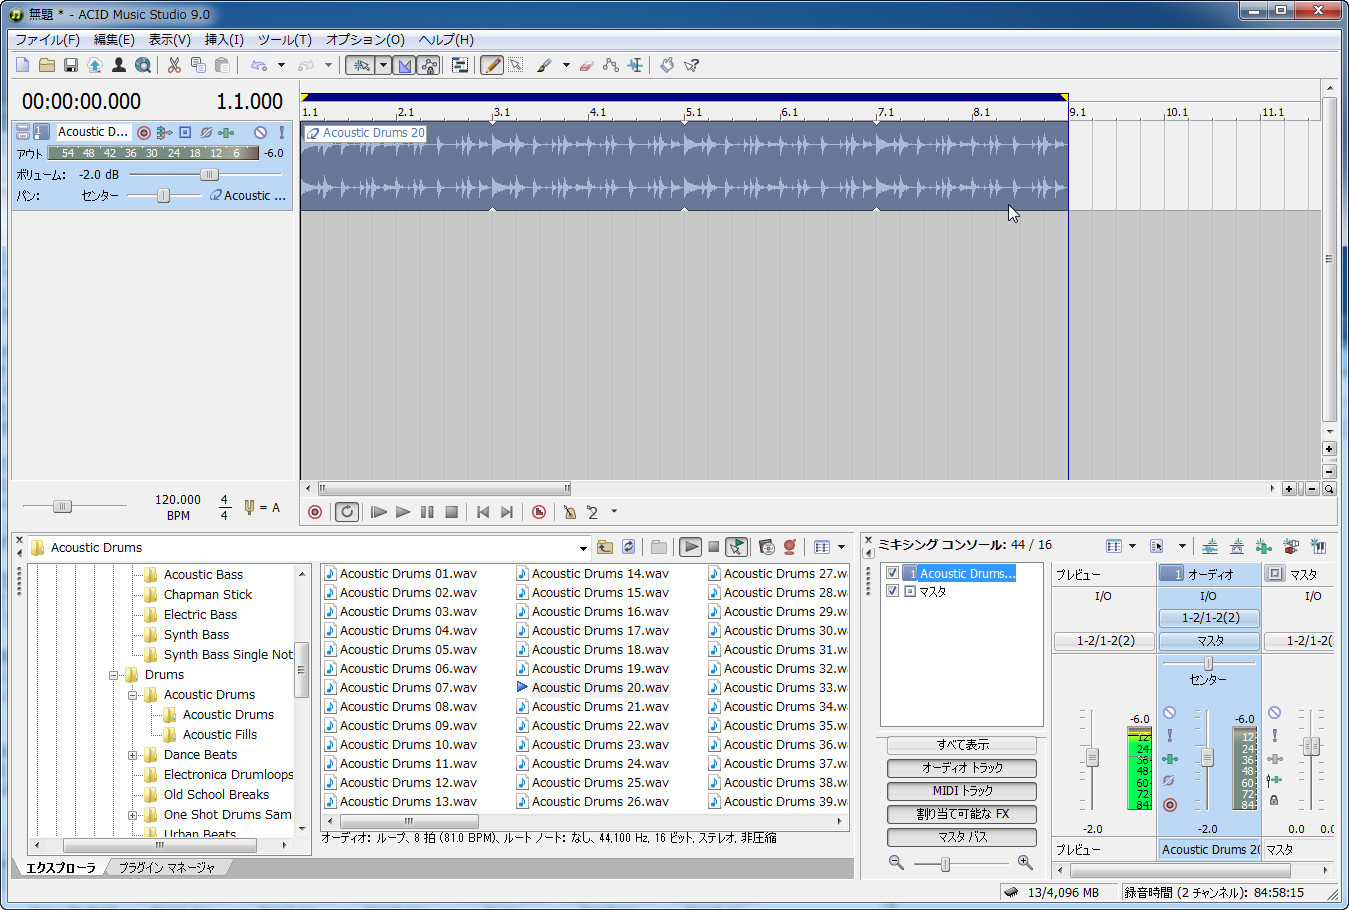Toggle the Enable Snapping toolbar button
Image resolution: width=1349 pixels, height=910 pixels.
click(x=361, y=65)
